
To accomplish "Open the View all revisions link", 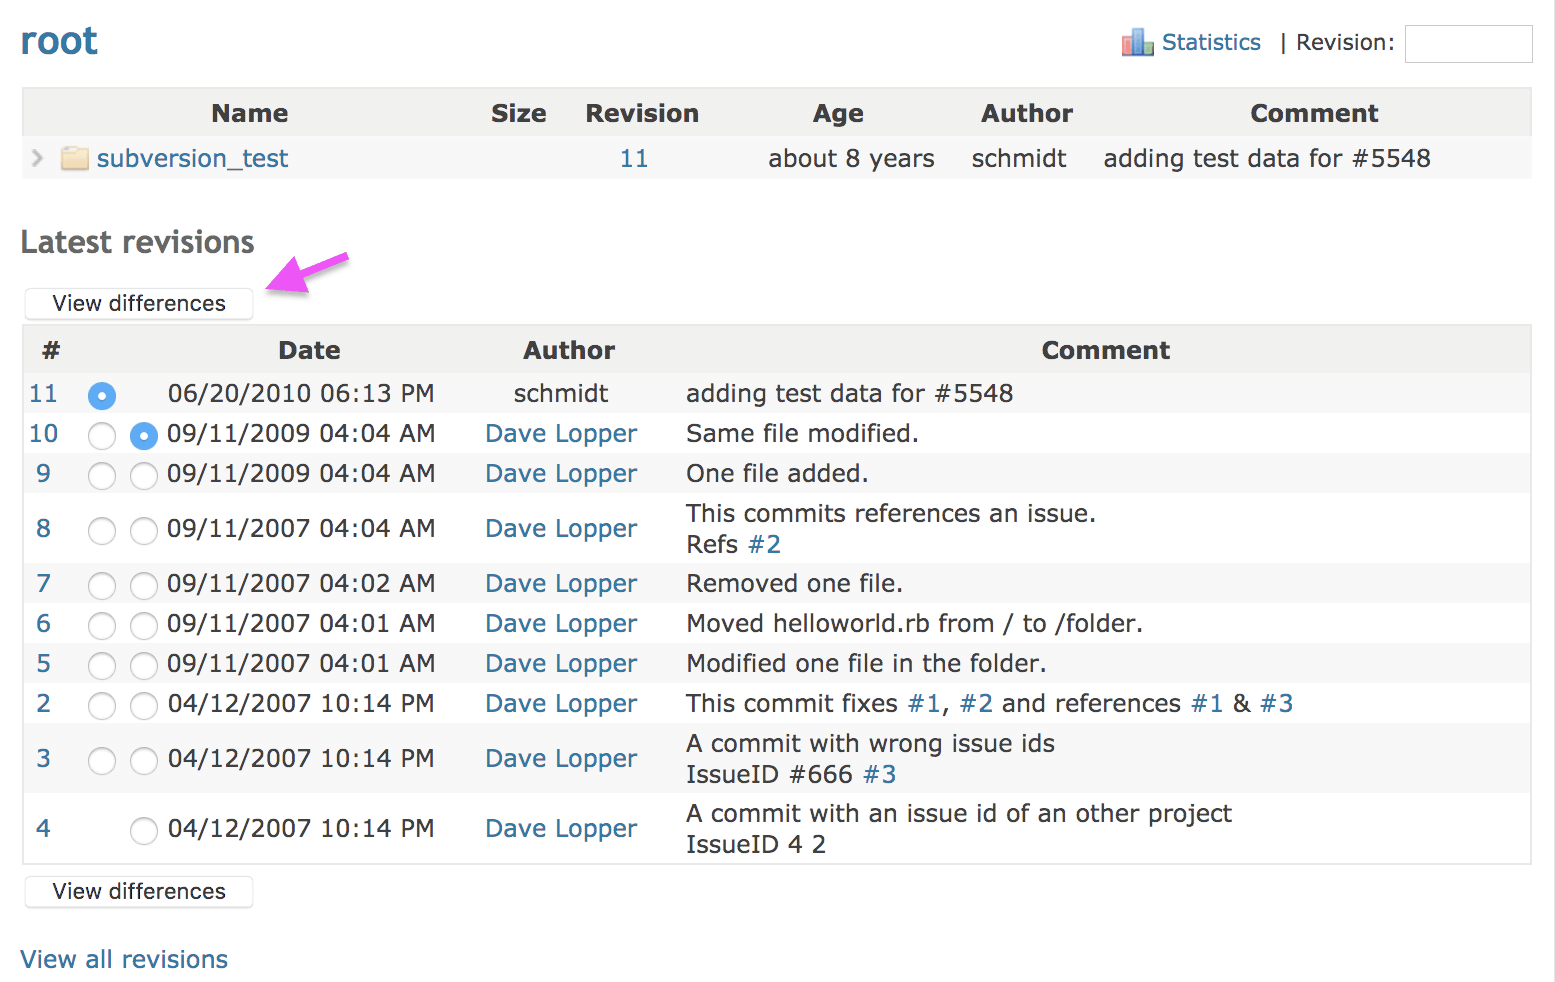I will click(x=124, y=959).
